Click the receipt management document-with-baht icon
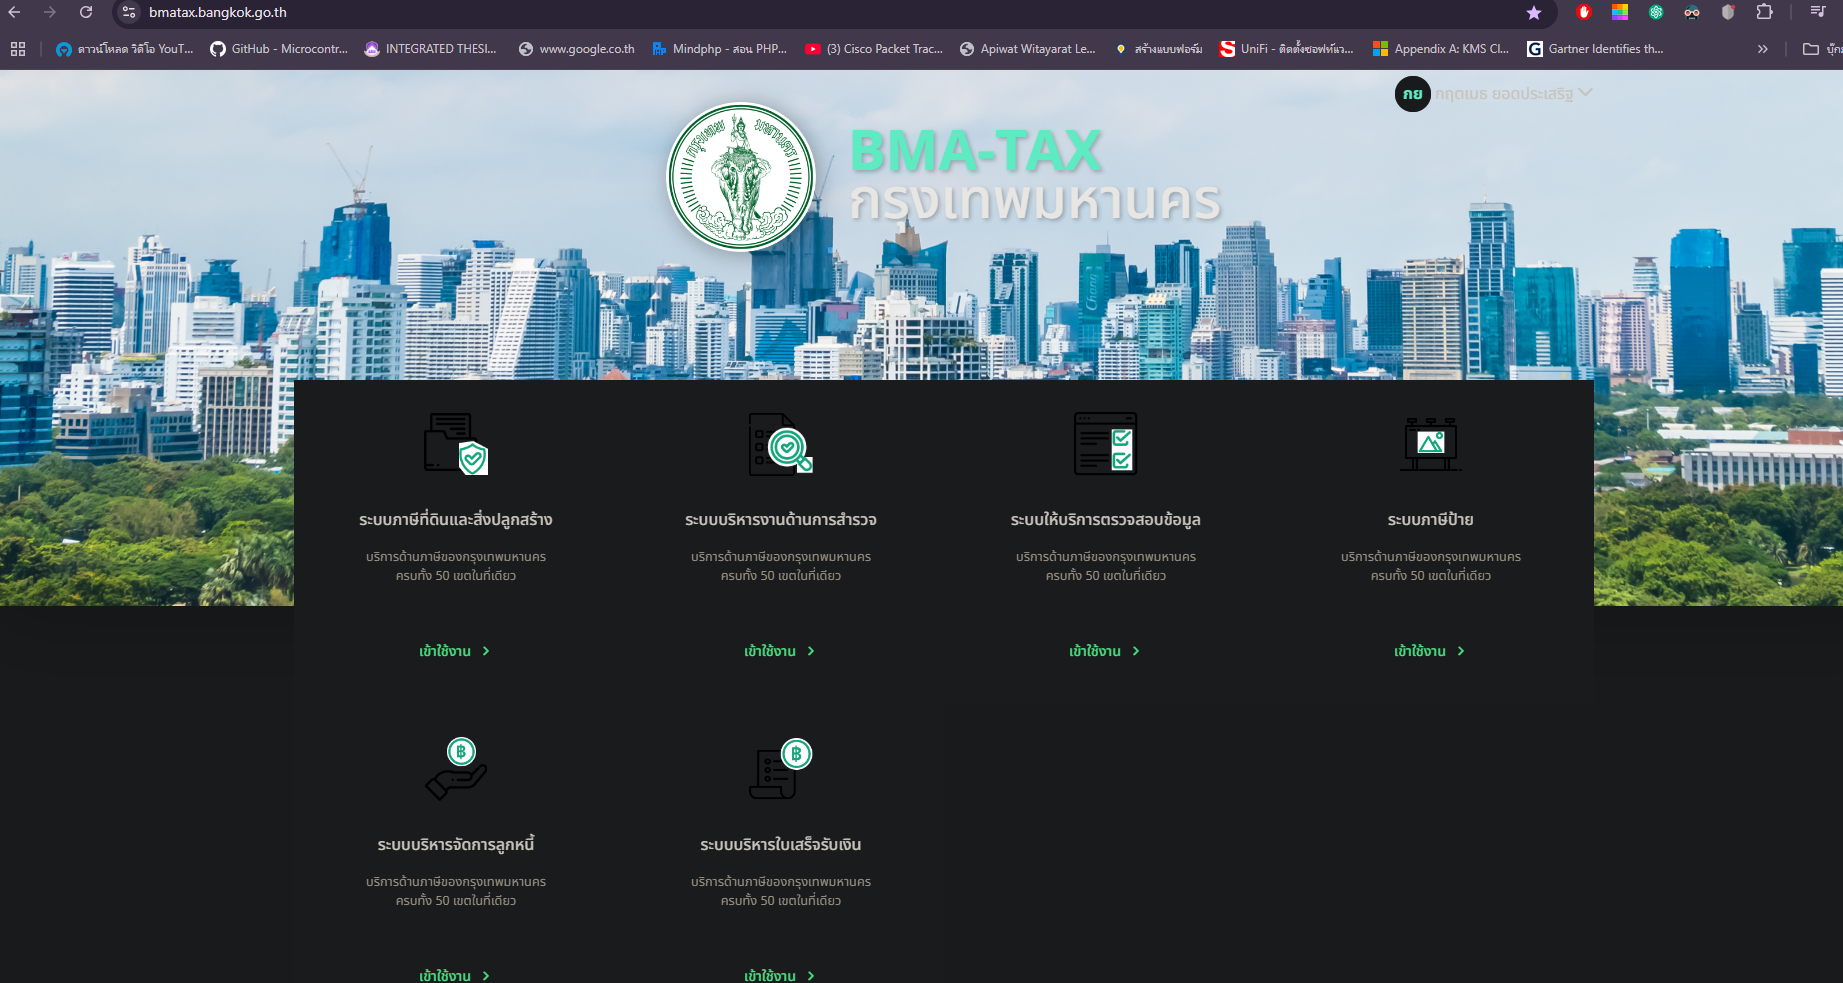This screenshot has height=983, width=1843. coord(781,769)
